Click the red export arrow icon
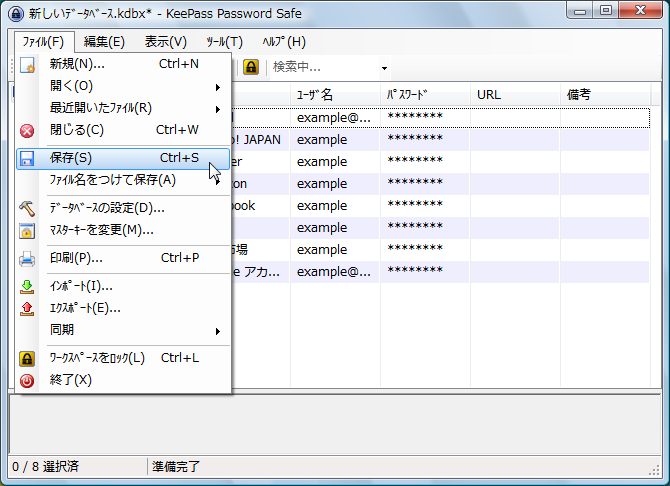The image size is (670, 486). click(27, 309)
